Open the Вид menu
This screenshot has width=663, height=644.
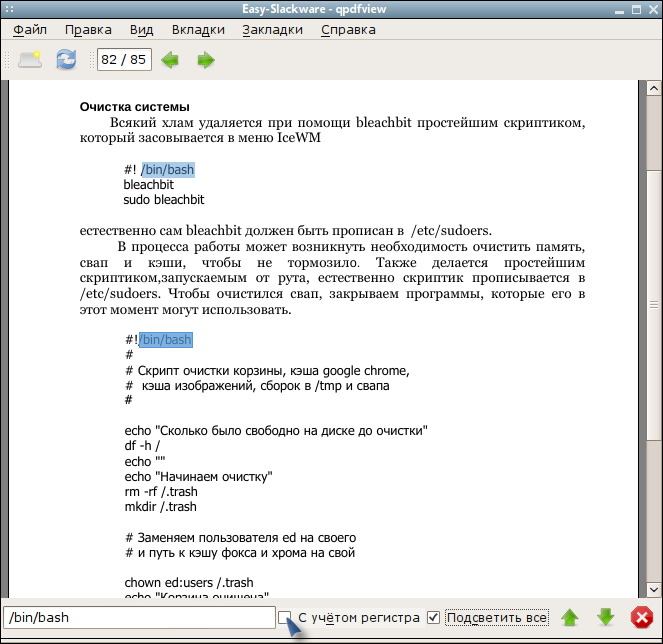pyautogui.click(x=141, y=30)
